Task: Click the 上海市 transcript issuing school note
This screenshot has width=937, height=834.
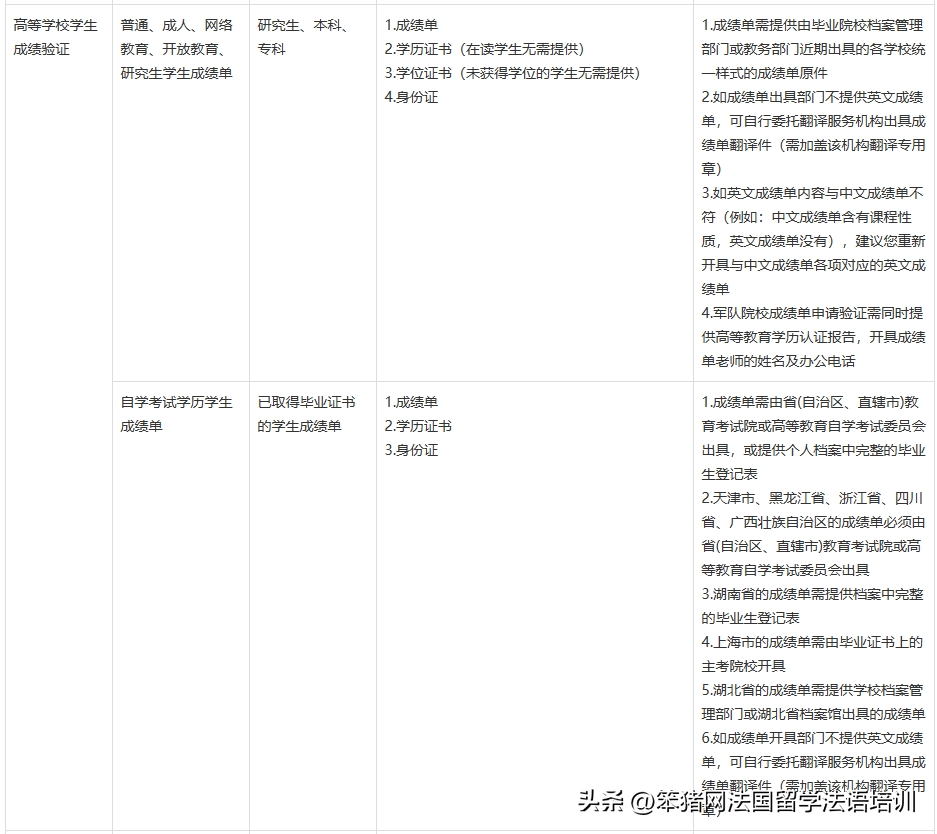Action: (812, 654)
